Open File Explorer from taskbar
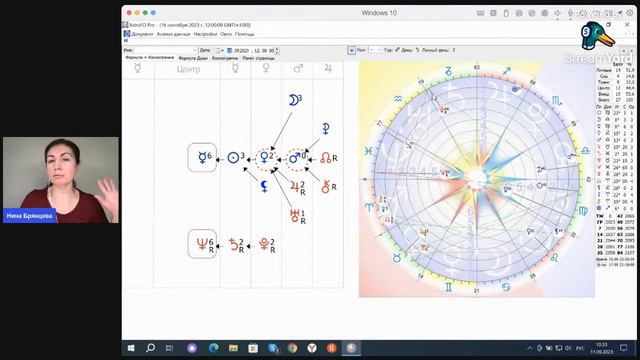This screenshot has width=640, height=360. pyautogui.click(x=233, y=348)
